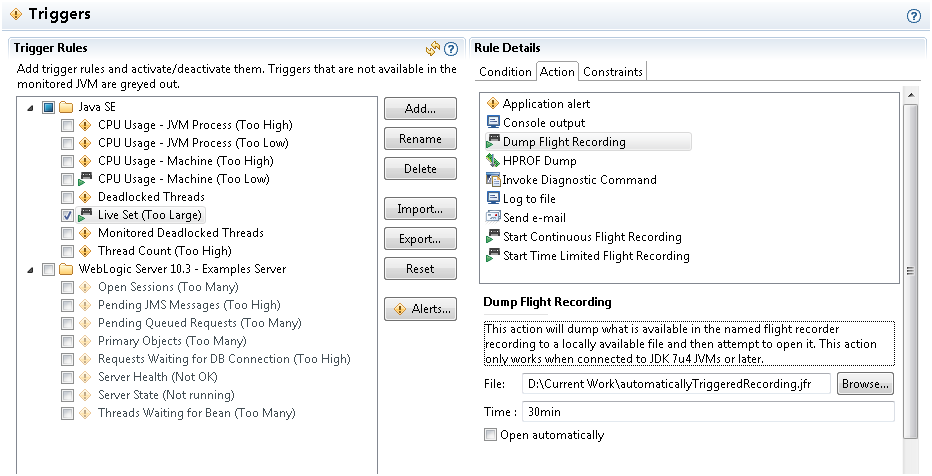Click the help icon in Triggers header
This screenshot has height=476, width=932.
[x=913, y=16]
